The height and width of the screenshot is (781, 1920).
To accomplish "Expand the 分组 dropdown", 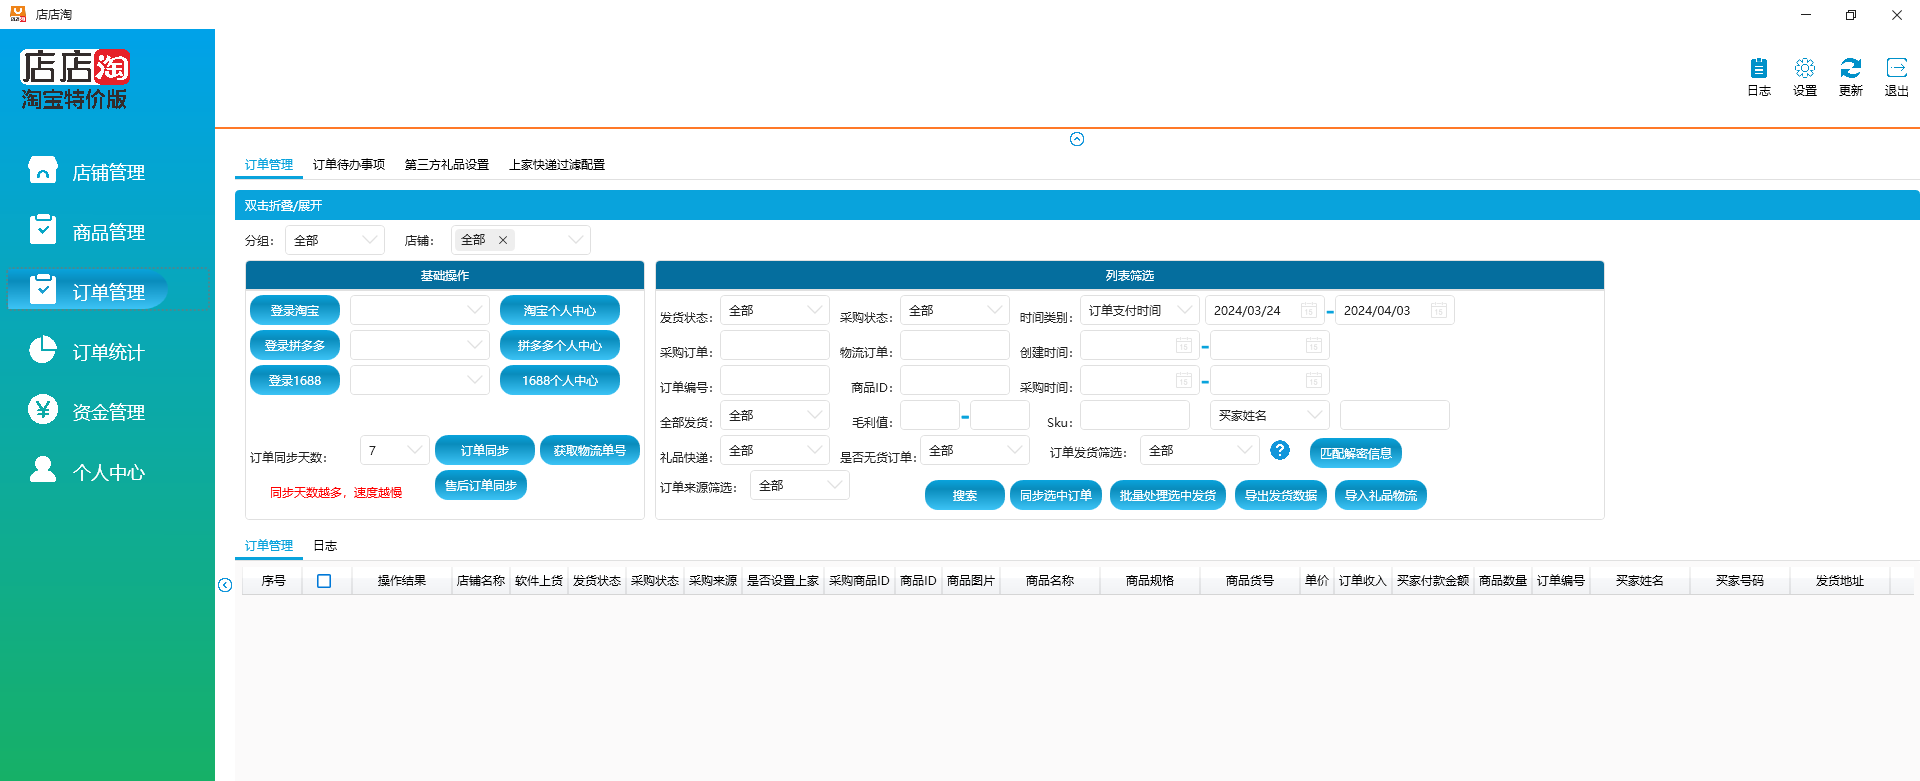I will (335, 240).
